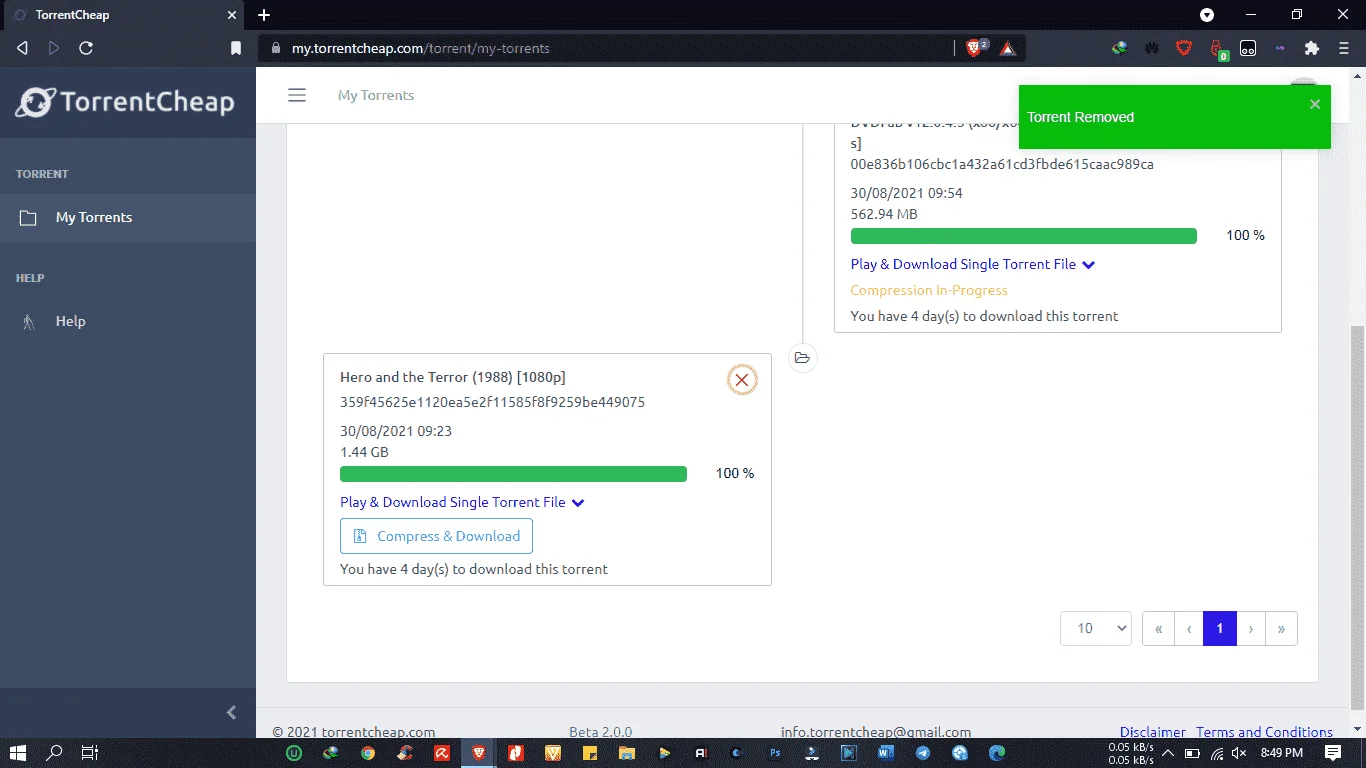Close the TorrentCheap browser tab
This screenshot has height=768, width=1366.
point(232,15)
